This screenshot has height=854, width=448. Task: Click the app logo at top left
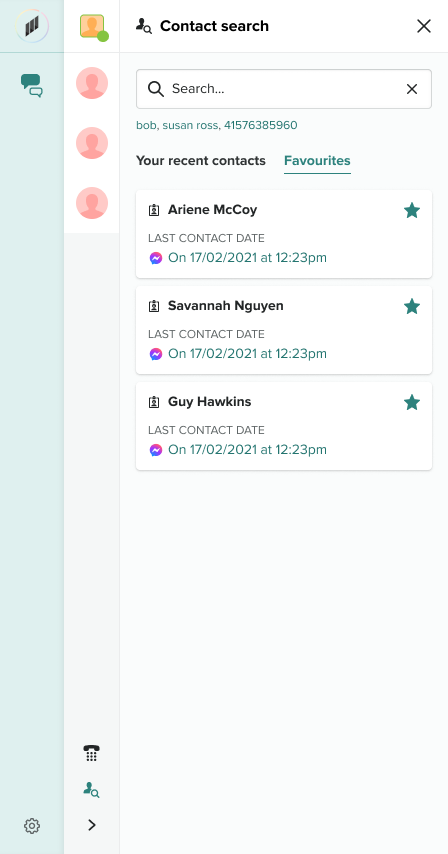pos(32,26)
